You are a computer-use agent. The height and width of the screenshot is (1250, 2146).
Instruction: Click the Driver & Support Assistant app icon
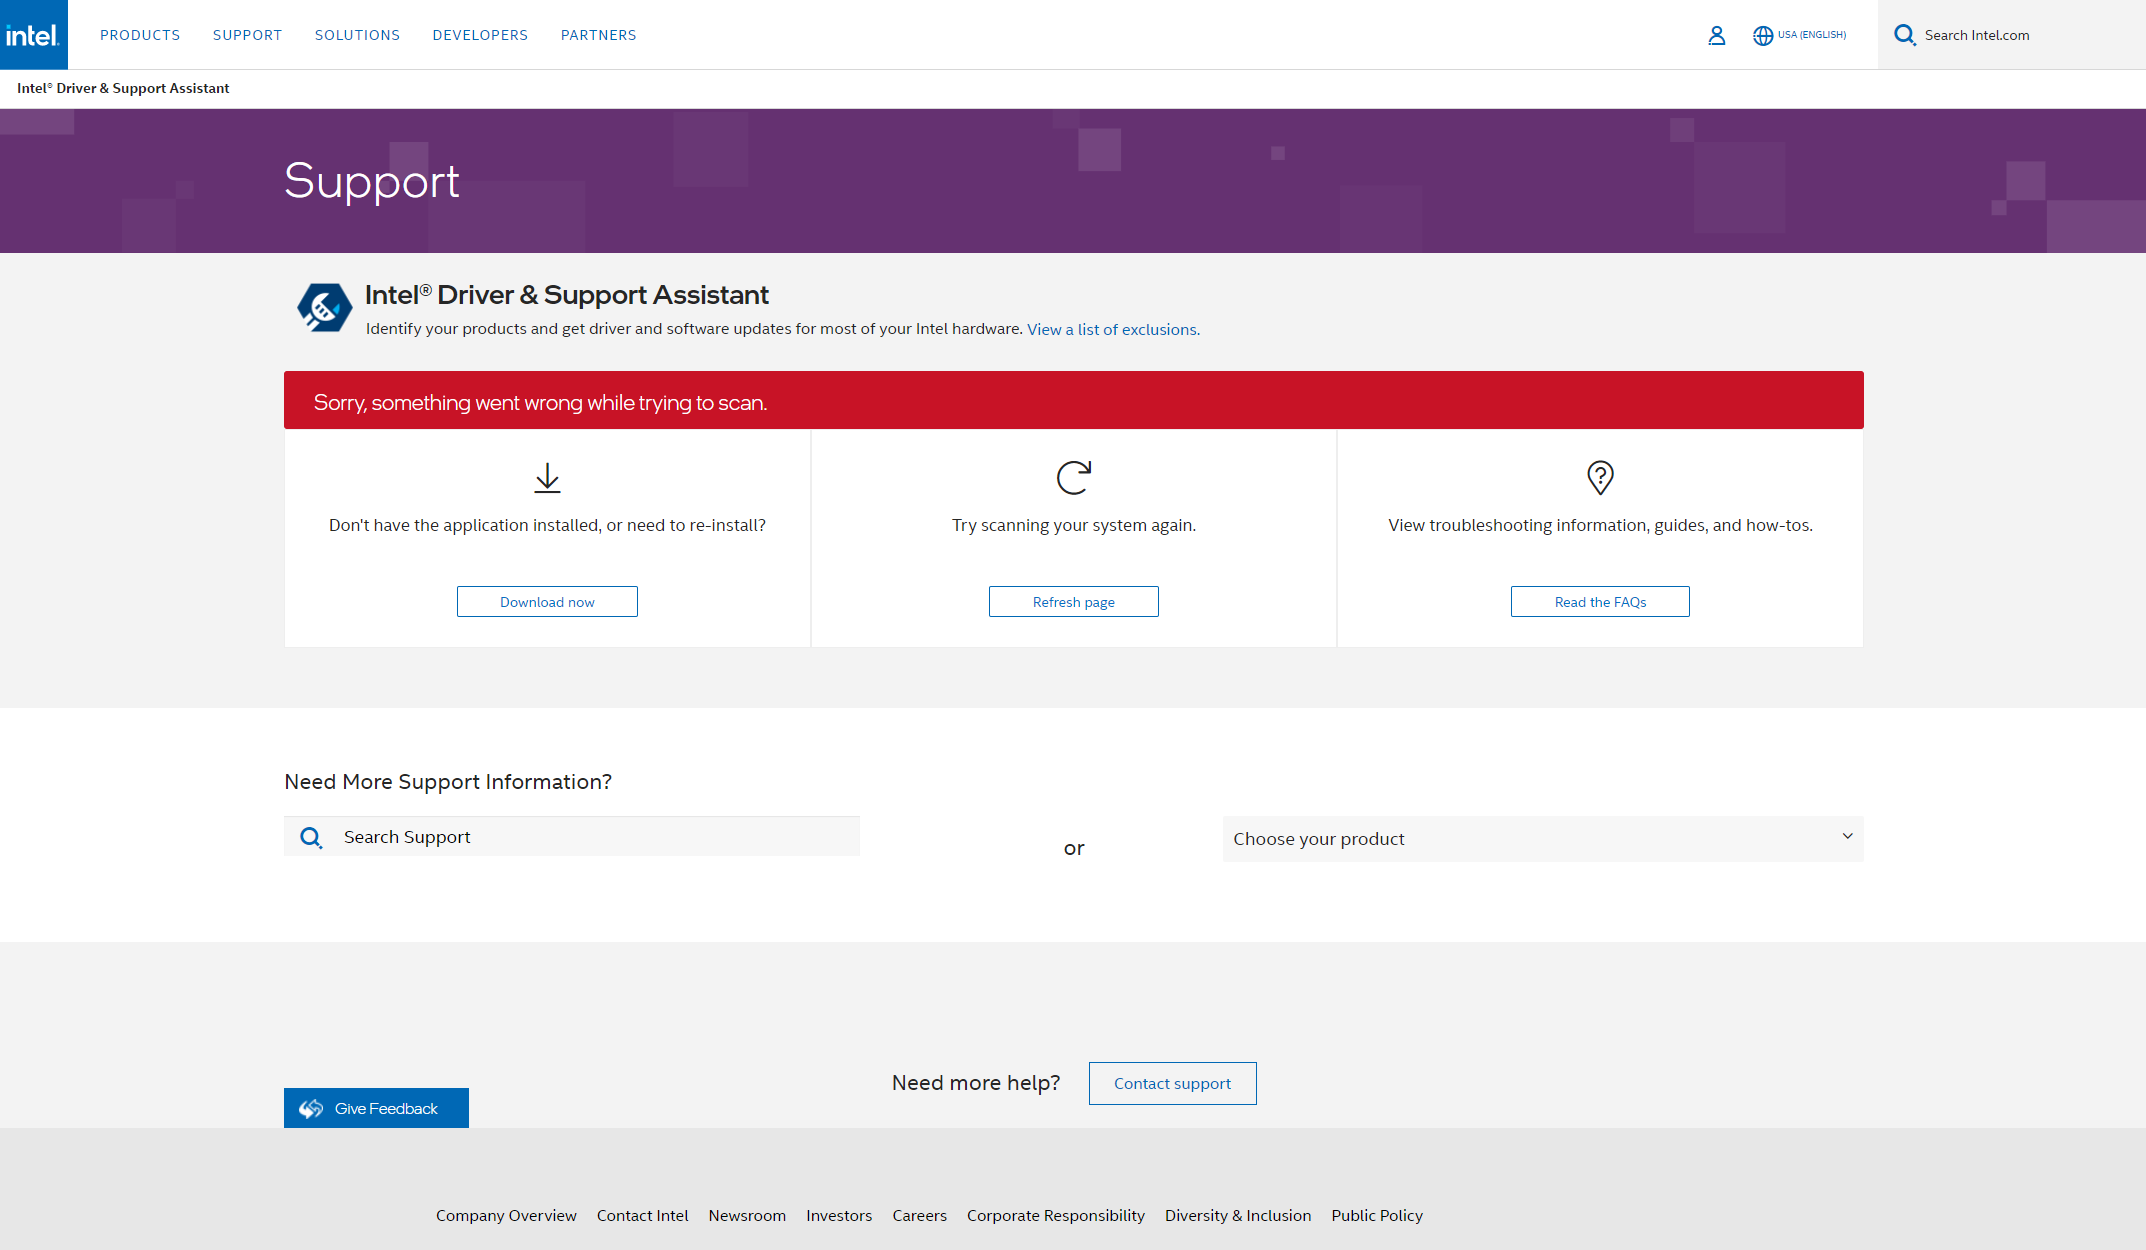pos(324,307)
